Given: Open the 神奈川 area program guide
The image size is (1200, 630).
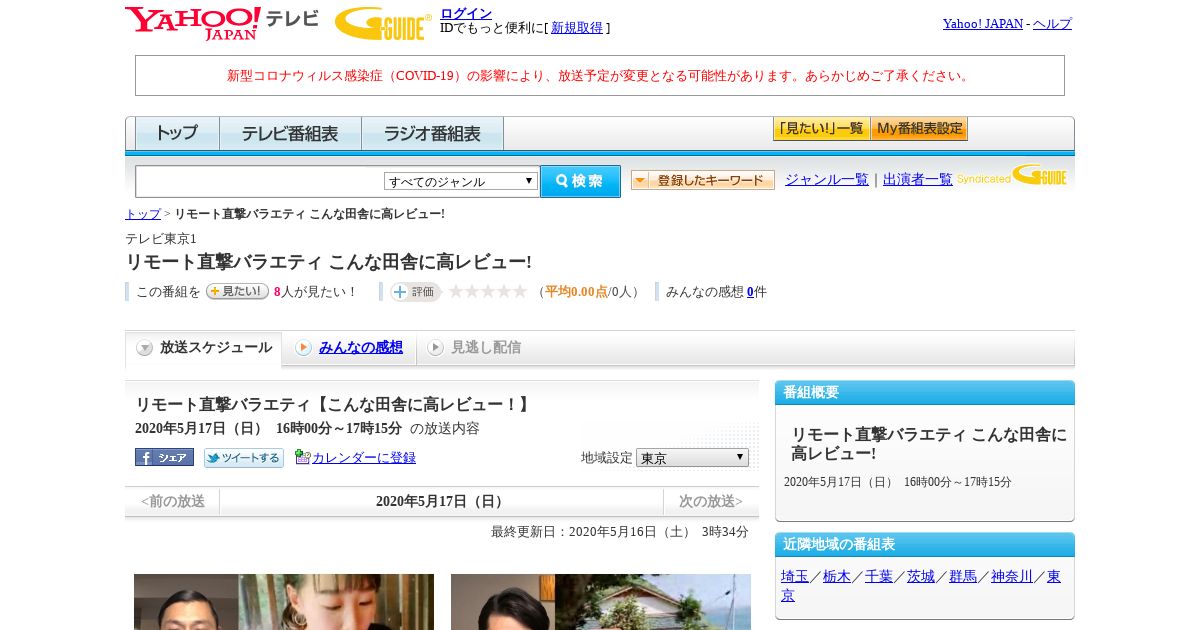Looking at the screenshot, I should point(1012,576).
